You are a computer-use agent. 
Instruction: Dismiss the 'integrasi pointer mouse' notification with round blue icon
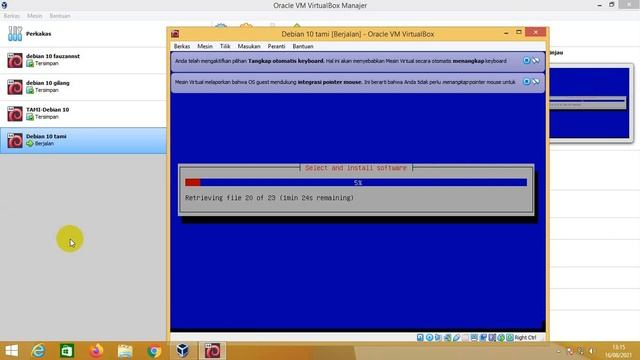point(527,82)
